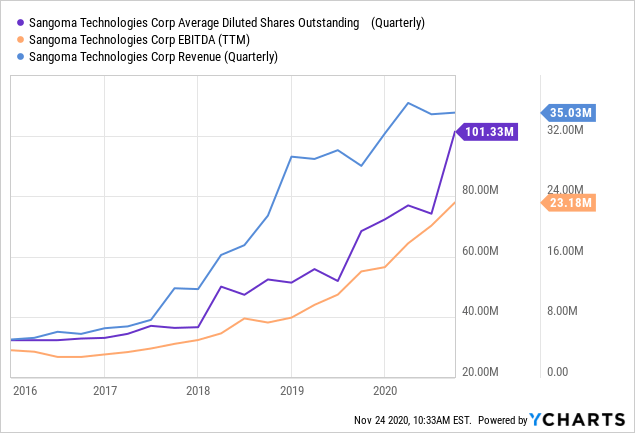
Task: Click the 8.00M right axis label
Action: 563,311
